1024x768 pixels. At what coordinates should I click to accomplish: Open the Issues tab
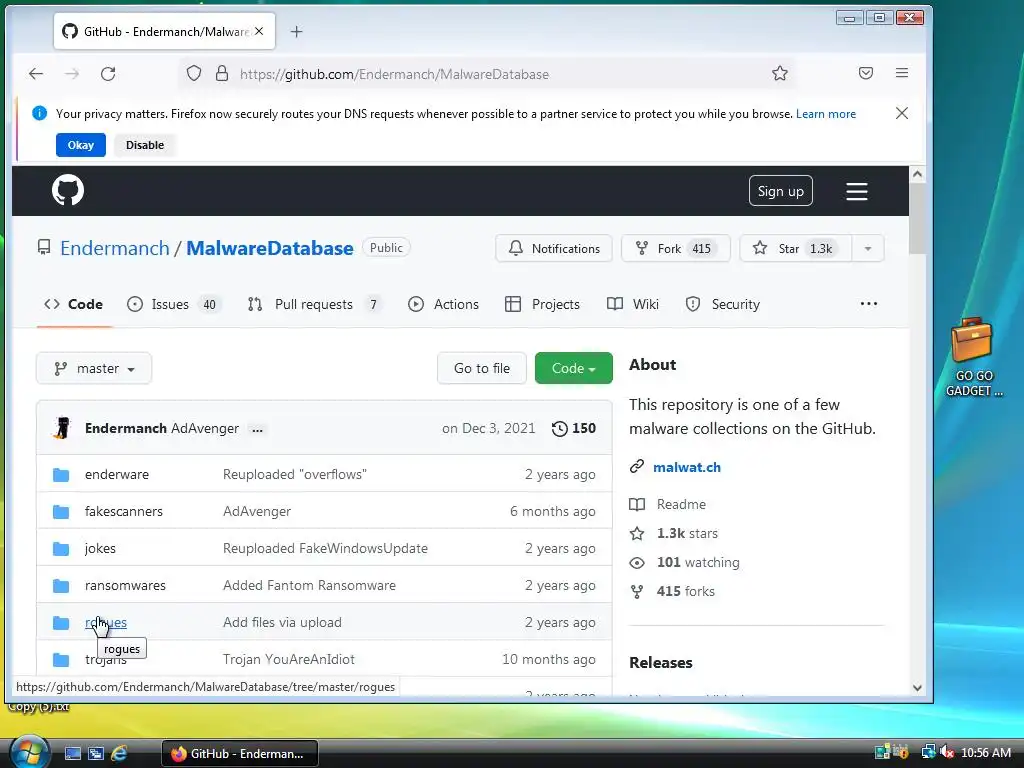(174, 304)
